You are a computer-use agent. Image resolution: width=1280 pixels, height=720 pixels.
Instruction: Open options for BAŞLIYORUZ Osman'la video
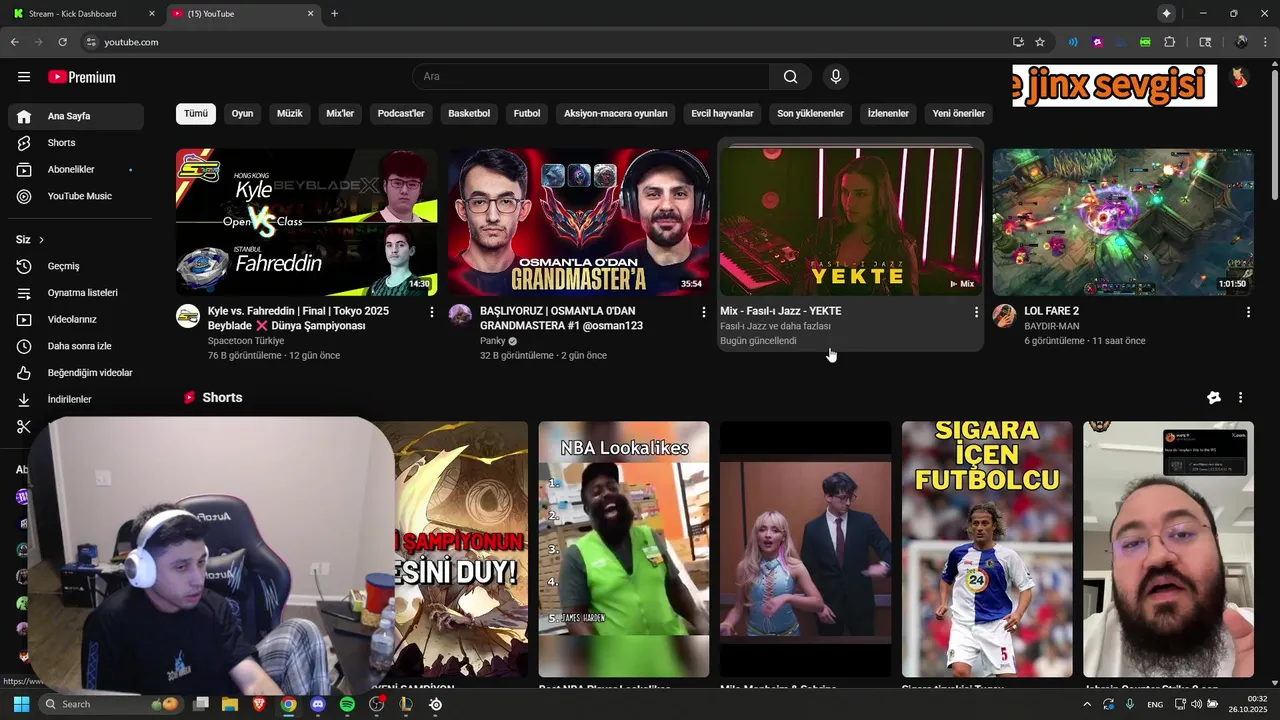click(704, 312)
